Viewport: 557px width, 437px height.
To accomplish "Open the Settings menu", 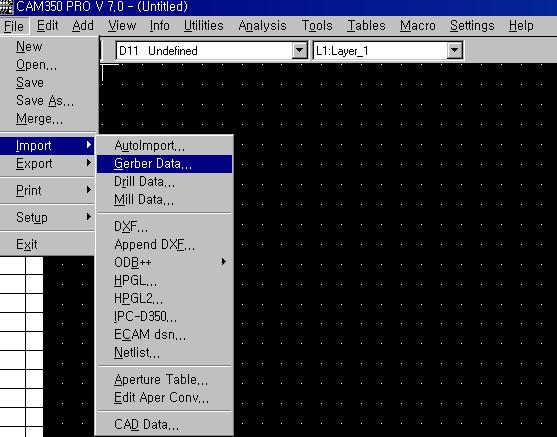I will click(x=472, y=26).
